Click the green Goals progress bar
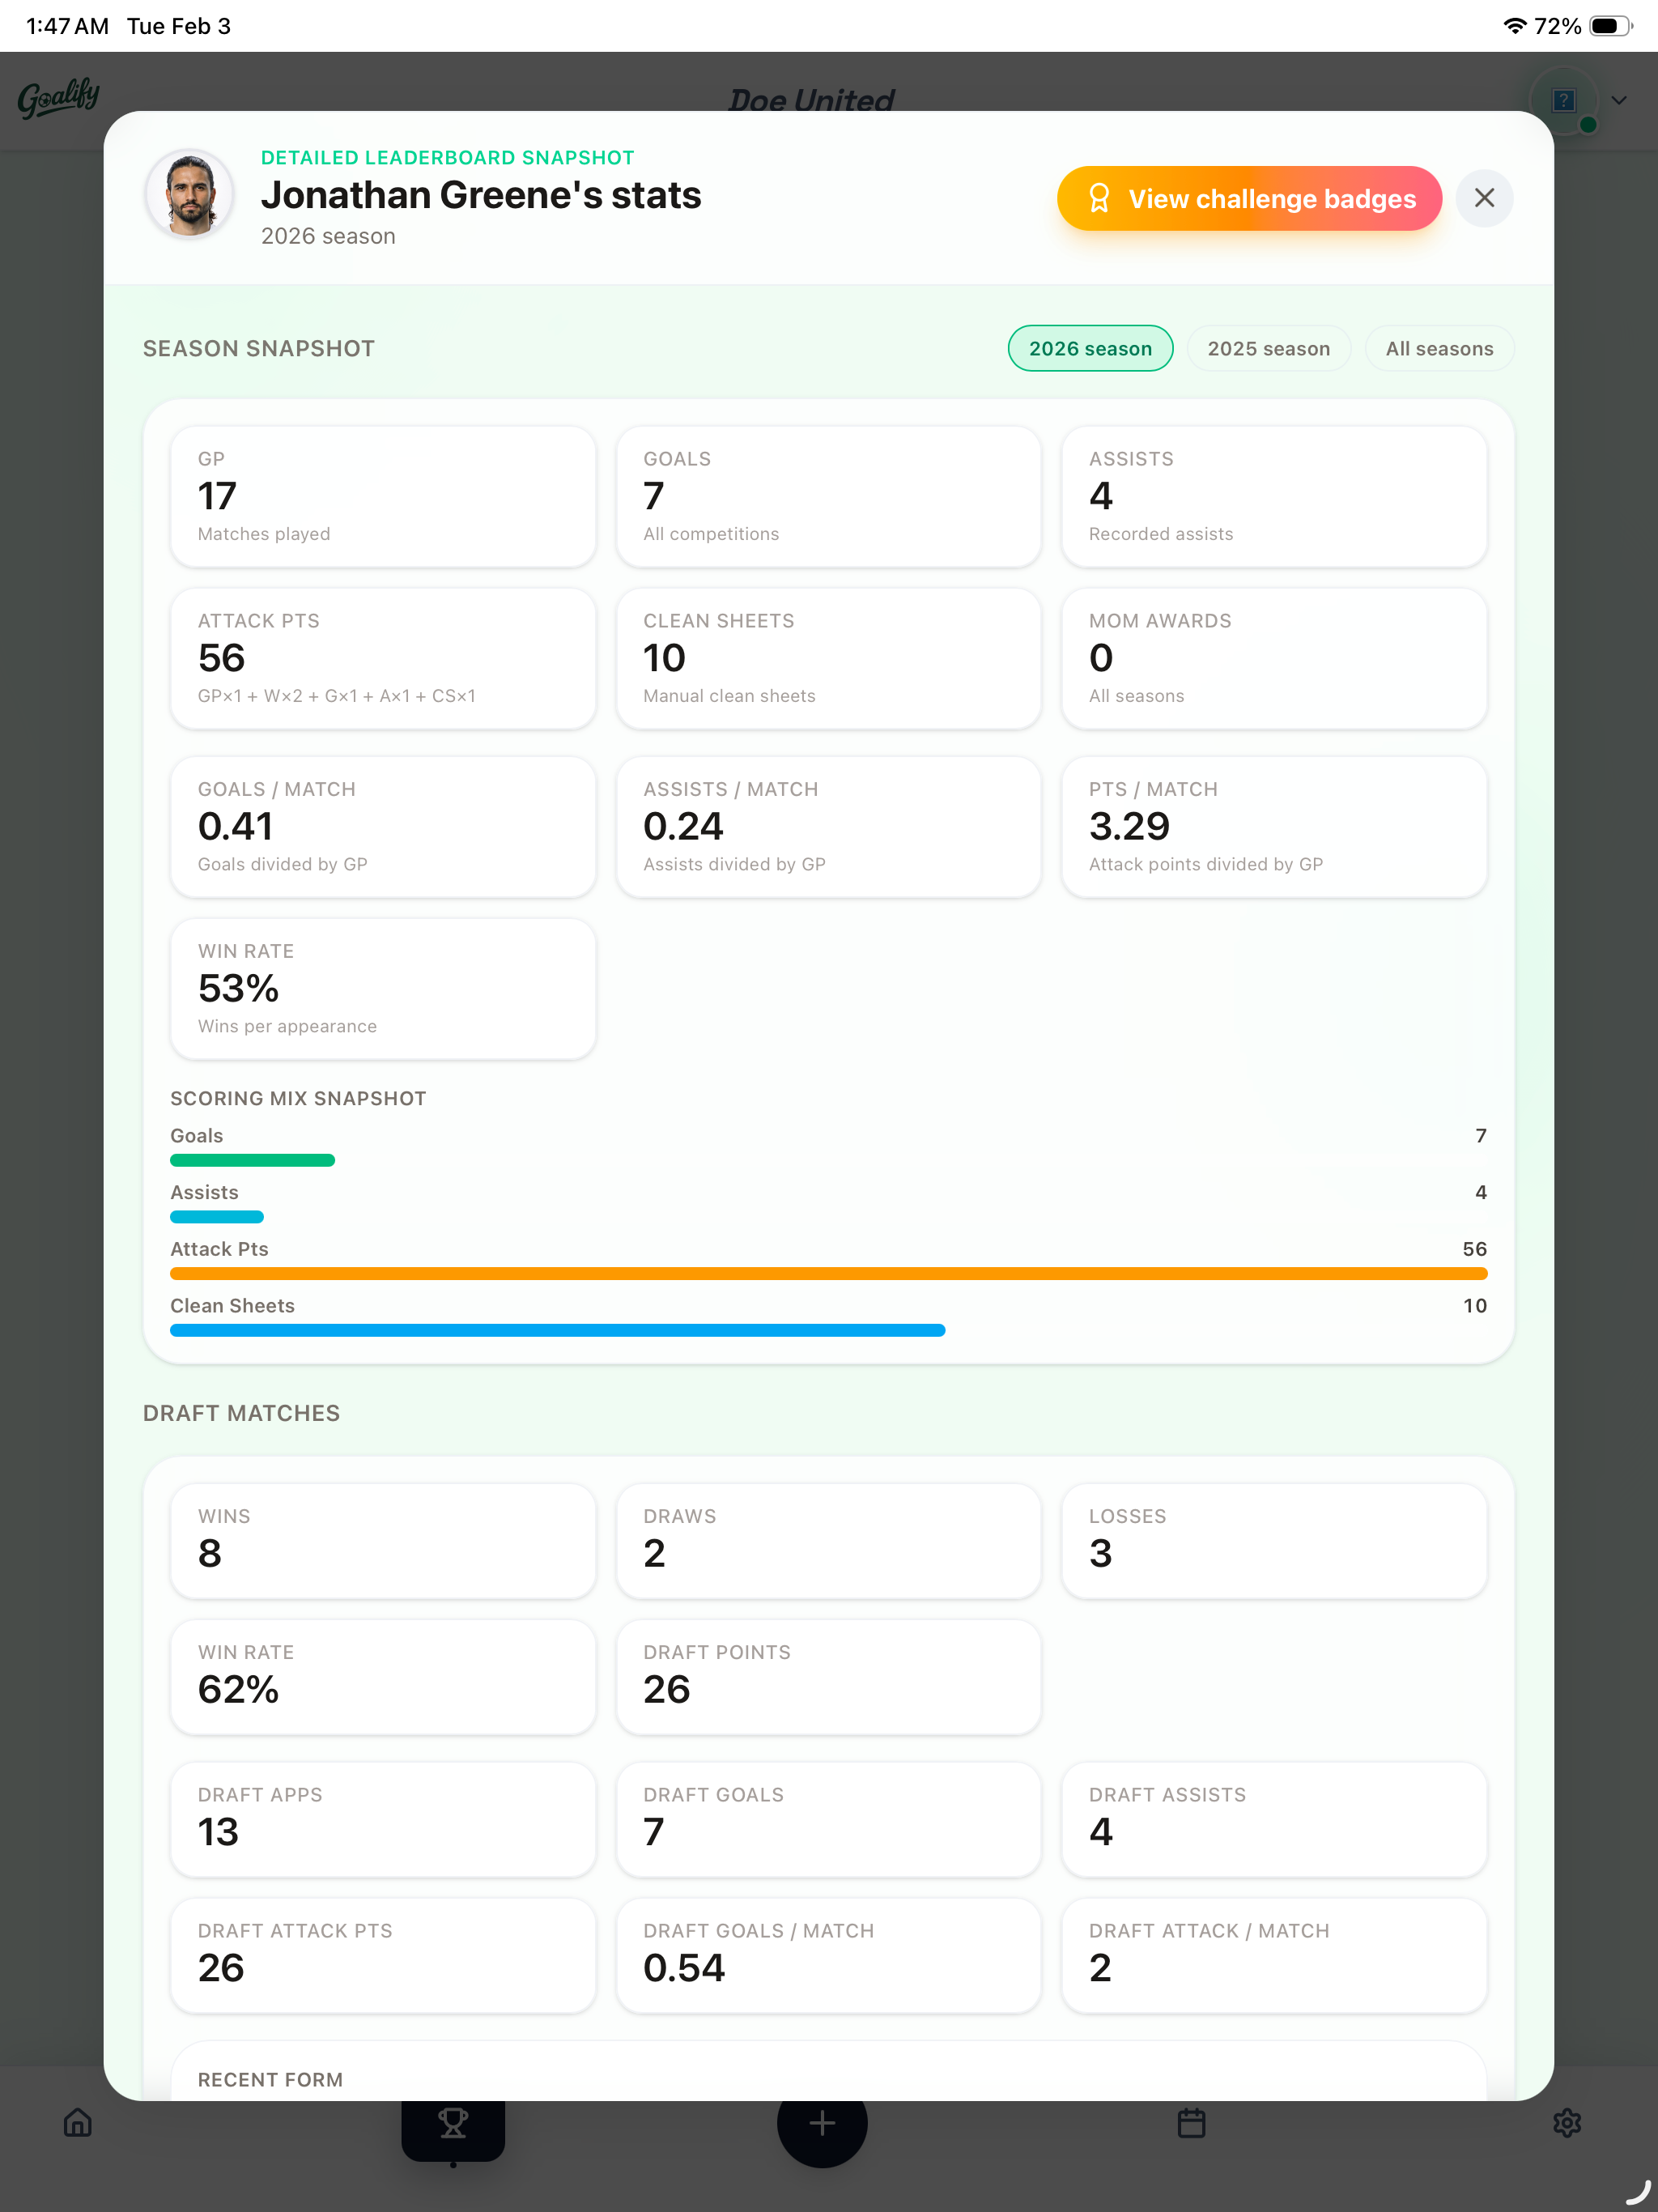This screenshot has height=2212, width=1658. [x=252, y=1160]
